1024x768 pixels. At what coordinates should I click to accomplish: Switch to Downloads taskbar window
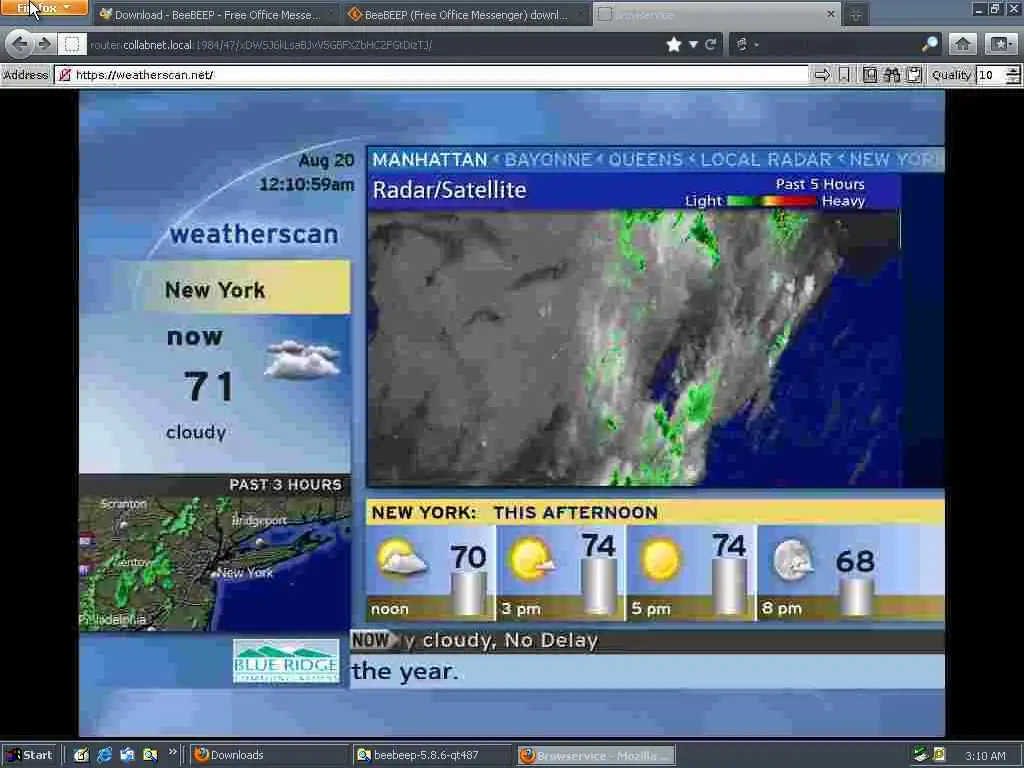pyautogui.click(x=269, y=755)
